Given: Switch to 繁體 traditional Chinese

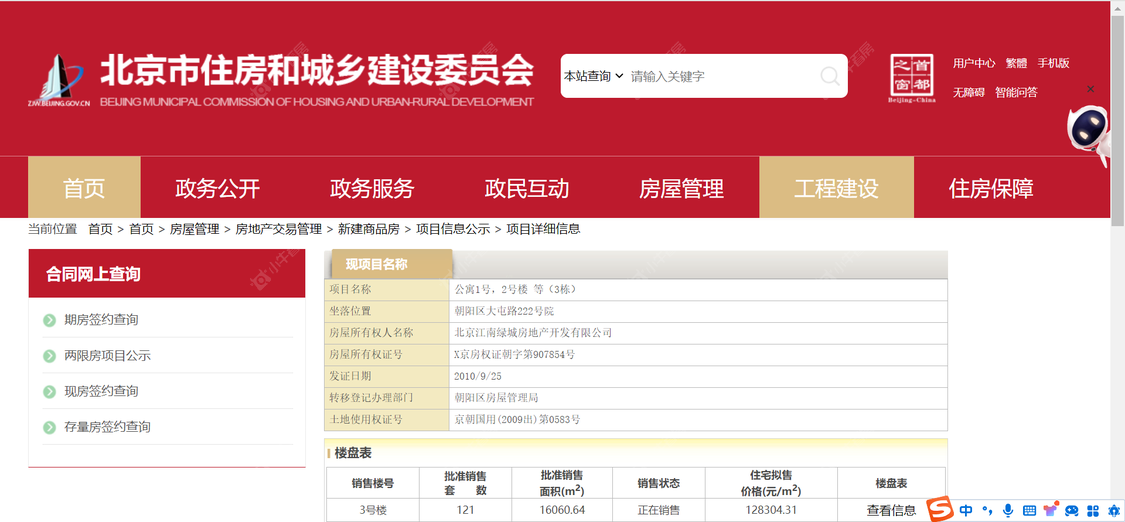Looking at the screenshot, I should (1016, 63).
